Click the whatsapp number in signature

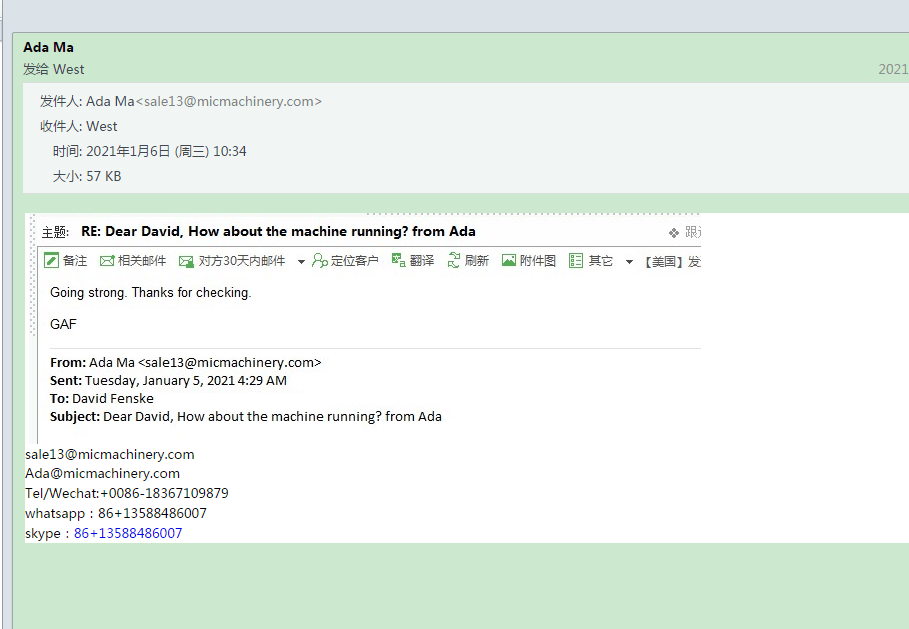[152, 513]
